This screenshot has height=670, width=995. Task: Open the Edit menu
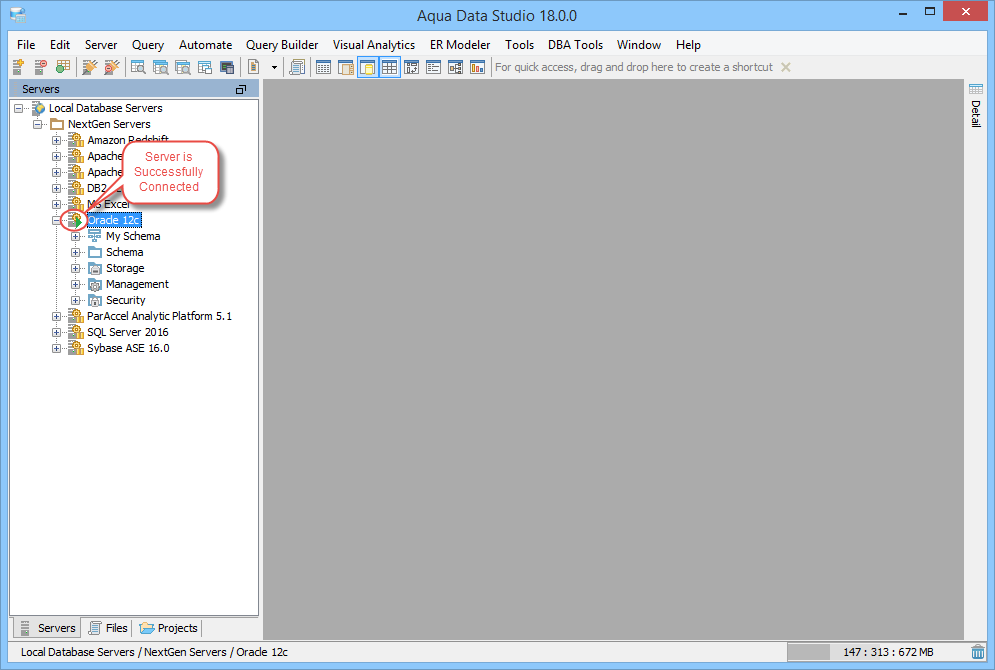[x=60, y=45]
